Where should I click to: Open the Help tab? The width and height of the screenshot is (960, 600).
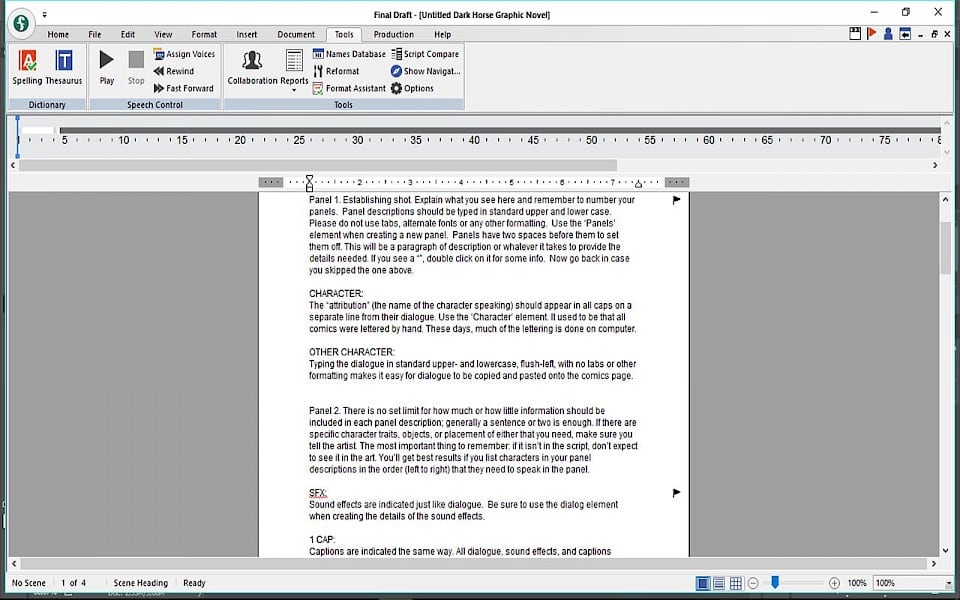point(442,34)
